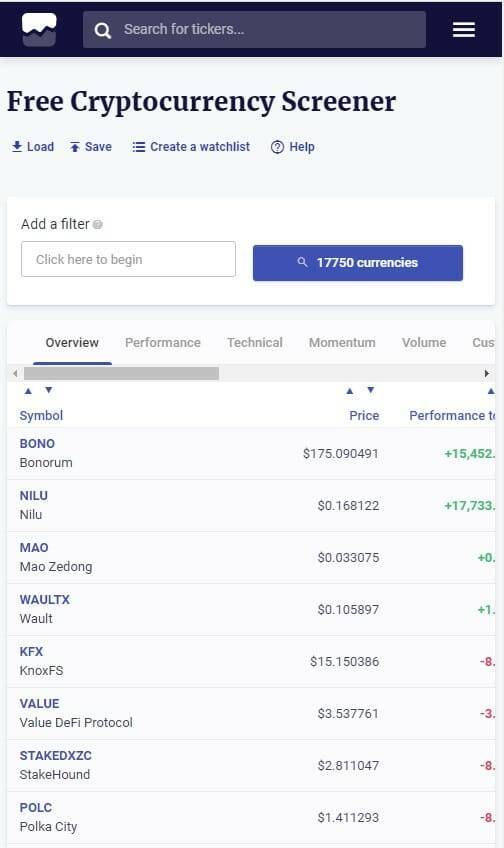Click the $175.090491 price cell
The image size is (504, 848).
coord(341,453)
